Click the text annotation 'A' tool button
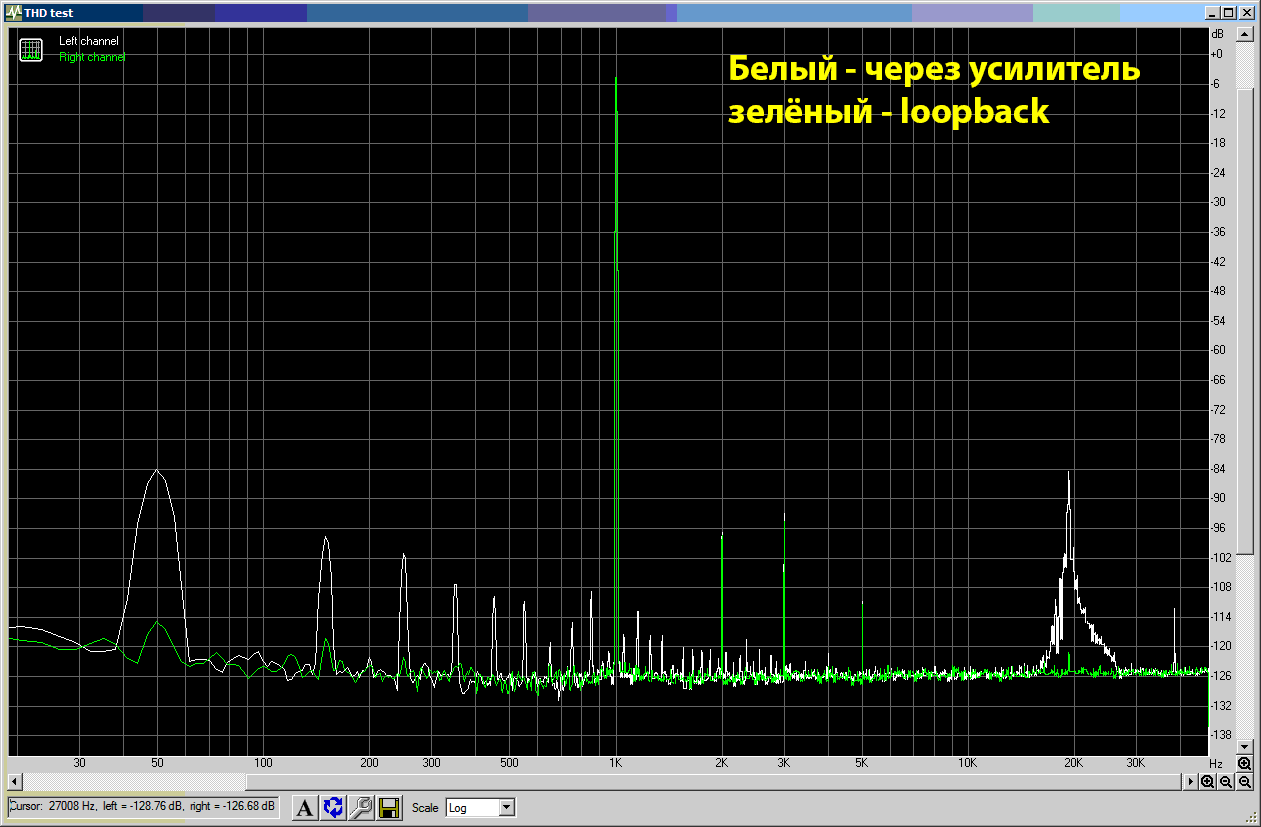This screenshot has width=1261, height=827. (x=305, y=807)
